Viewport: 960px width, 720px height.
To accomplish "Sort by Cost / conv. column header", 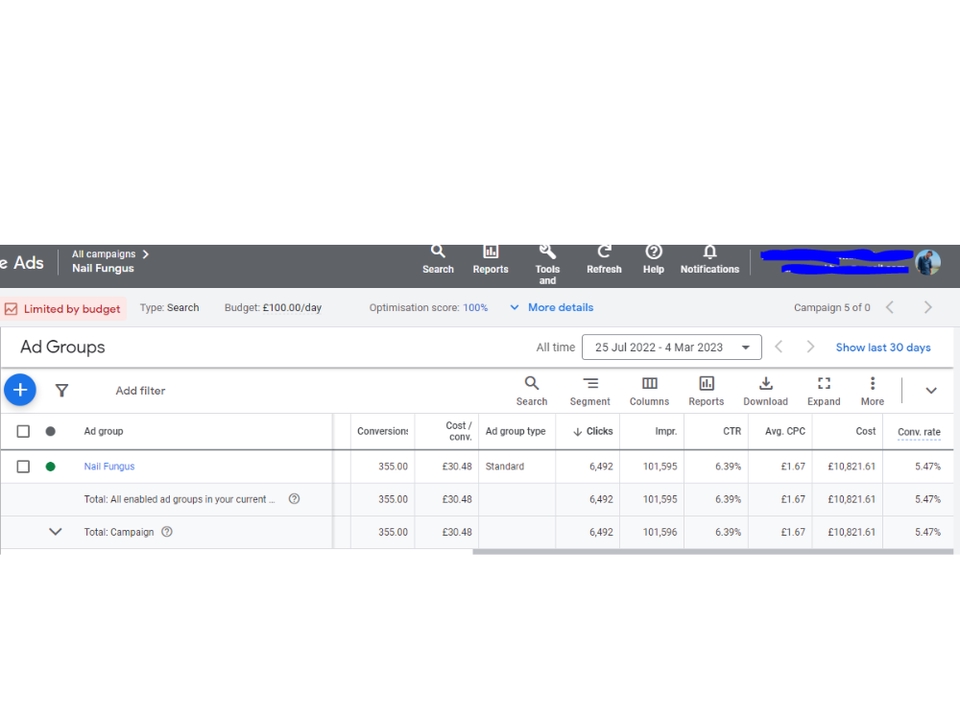I will 459,431.
